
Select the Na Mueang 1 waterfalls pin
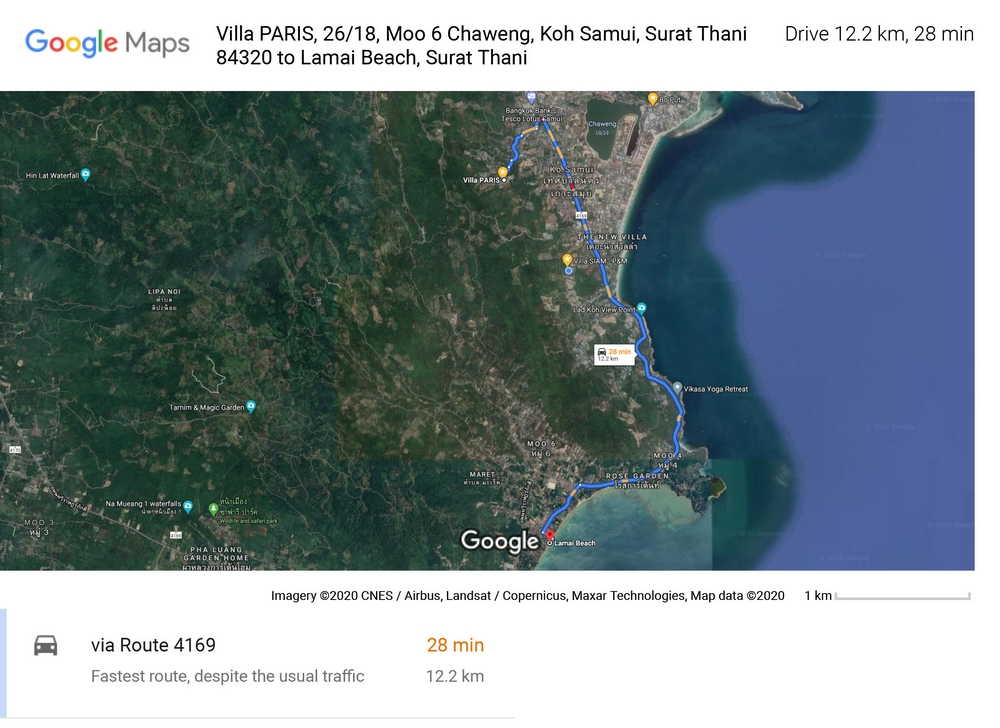187,505
